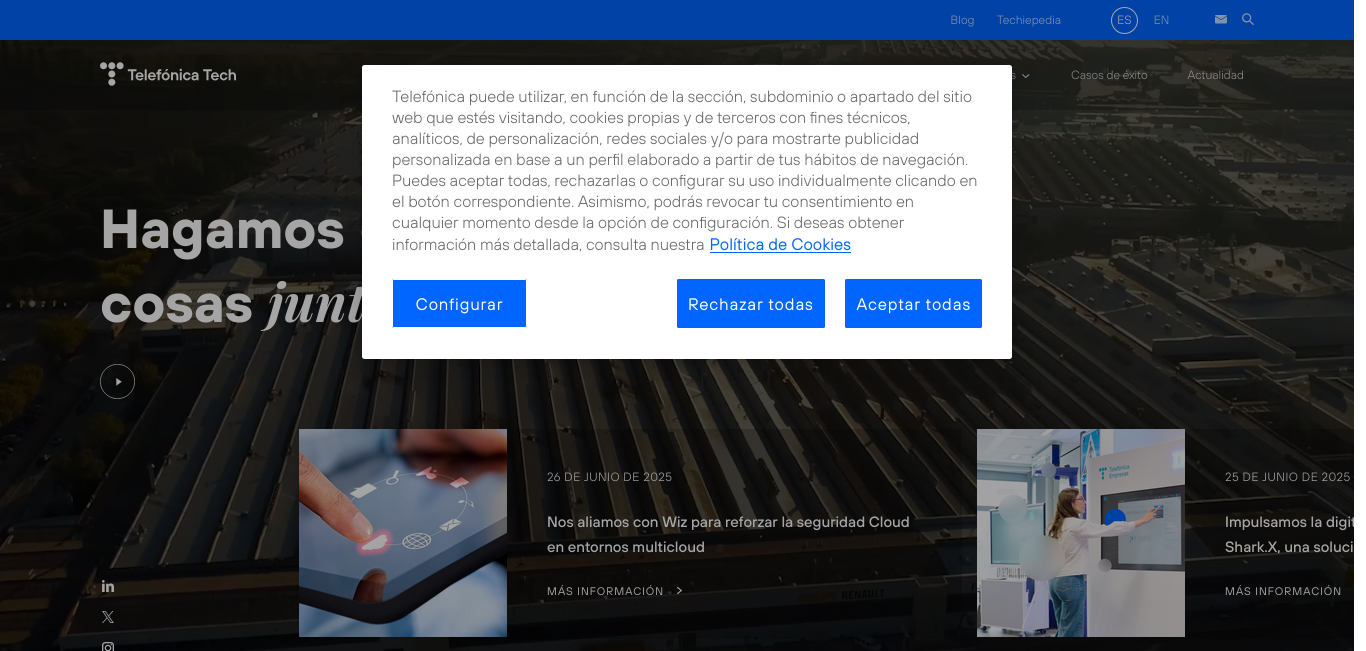Go to the Blog link

(x=962, y=20)
